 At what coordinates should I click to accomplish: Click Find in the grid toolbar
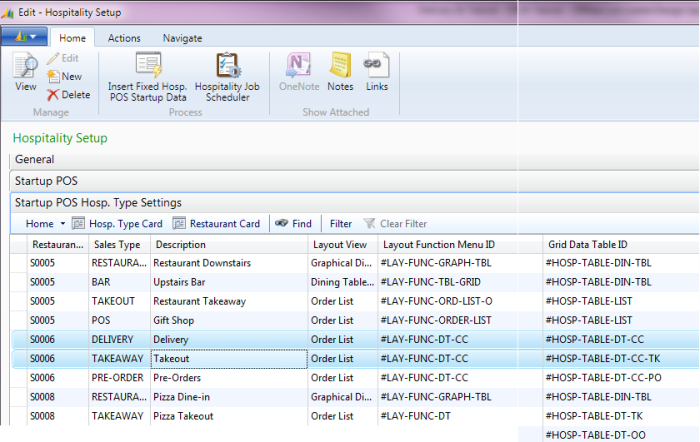(x=293, y=224)
